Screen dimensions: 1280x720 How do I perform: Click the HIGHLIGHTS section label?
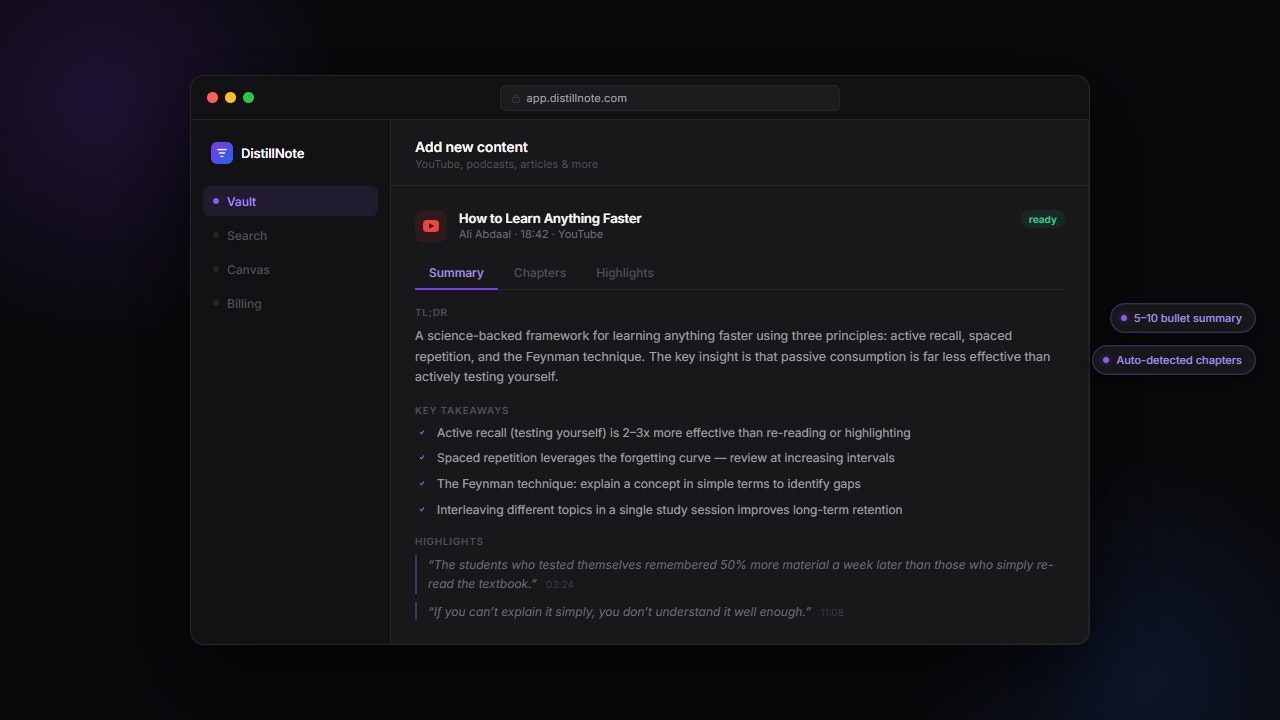449,541
